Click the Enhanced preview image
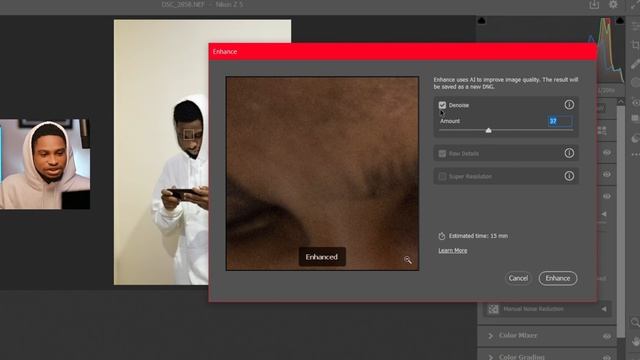 (322, 173)
